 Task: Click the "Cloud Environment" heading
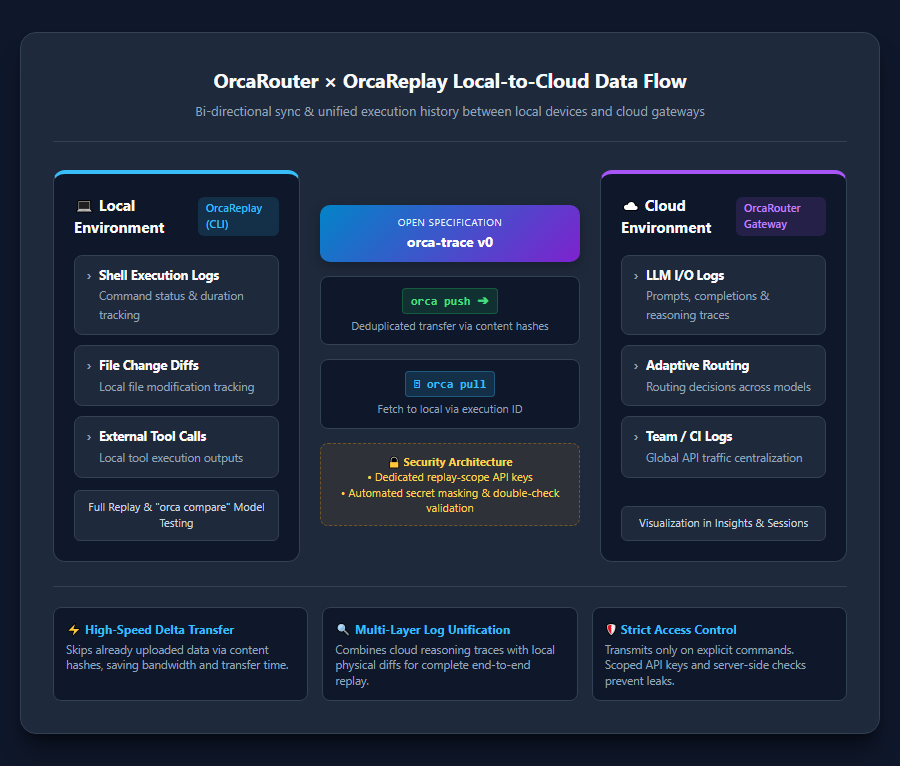click(666, 217)
